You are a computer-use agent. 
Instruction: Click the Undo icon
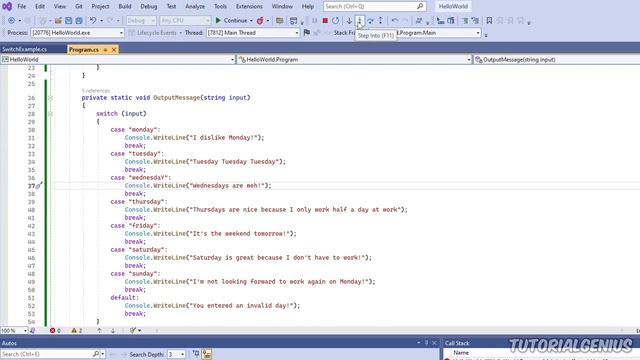point(93,20)
